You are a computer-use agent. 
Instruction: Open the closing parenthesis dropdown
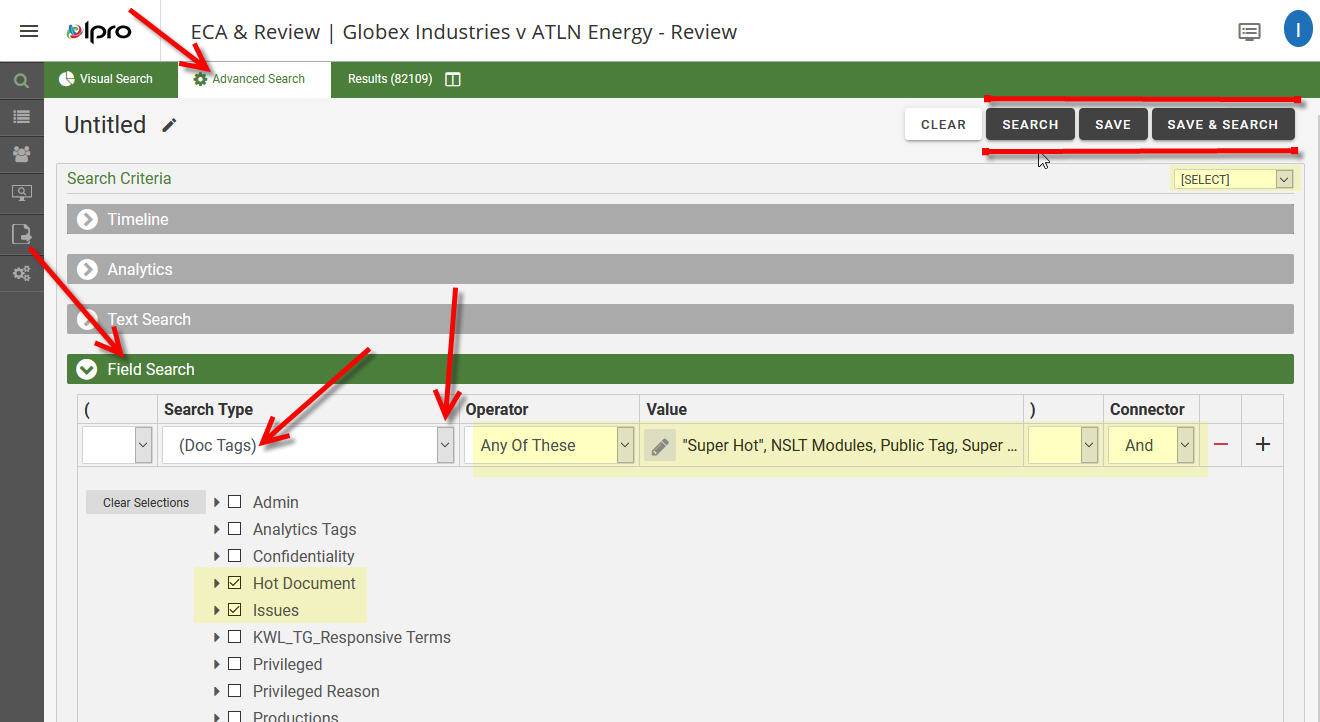pos(1063,445)
